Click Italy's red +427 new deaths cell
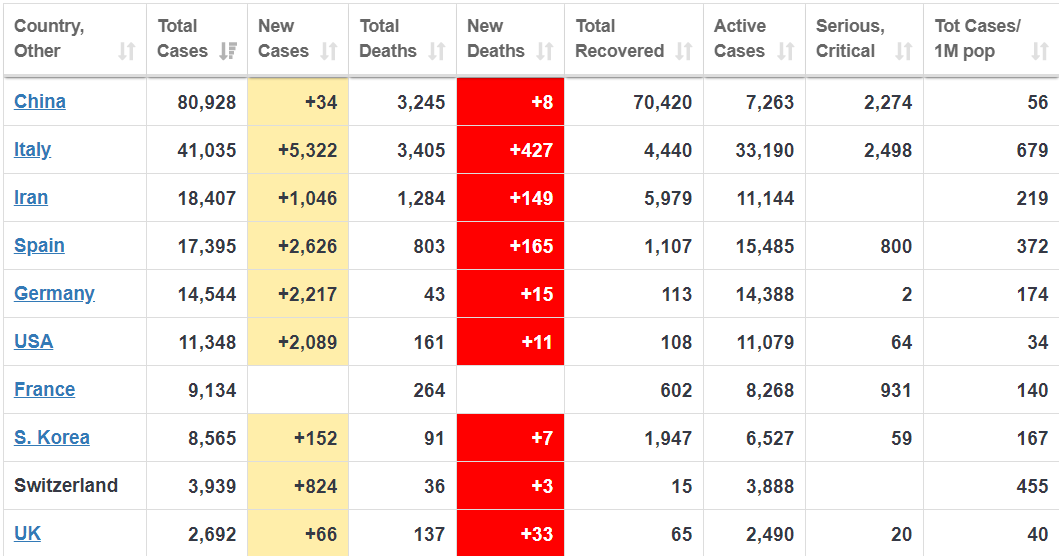The height and width of the screenshot is (556, 1059). (510, 150)
